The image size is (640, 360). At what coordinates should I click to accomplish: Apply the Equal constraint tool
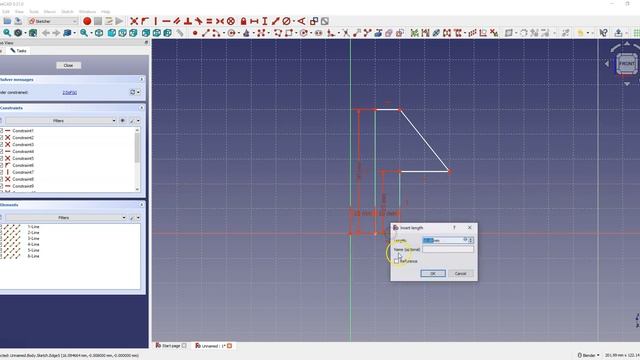(209, 21)
